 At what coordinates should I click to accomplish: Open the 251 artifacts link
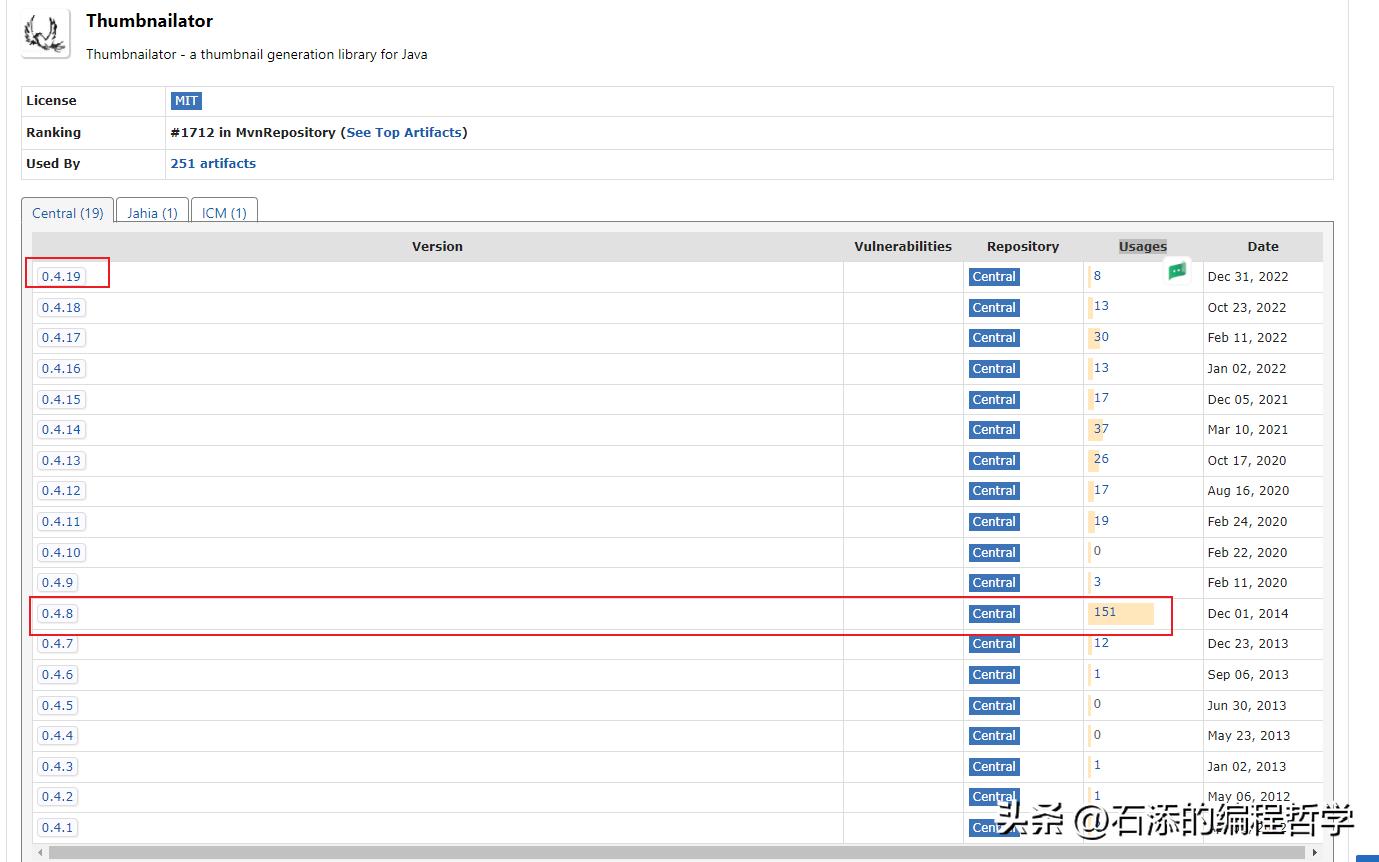213,163
